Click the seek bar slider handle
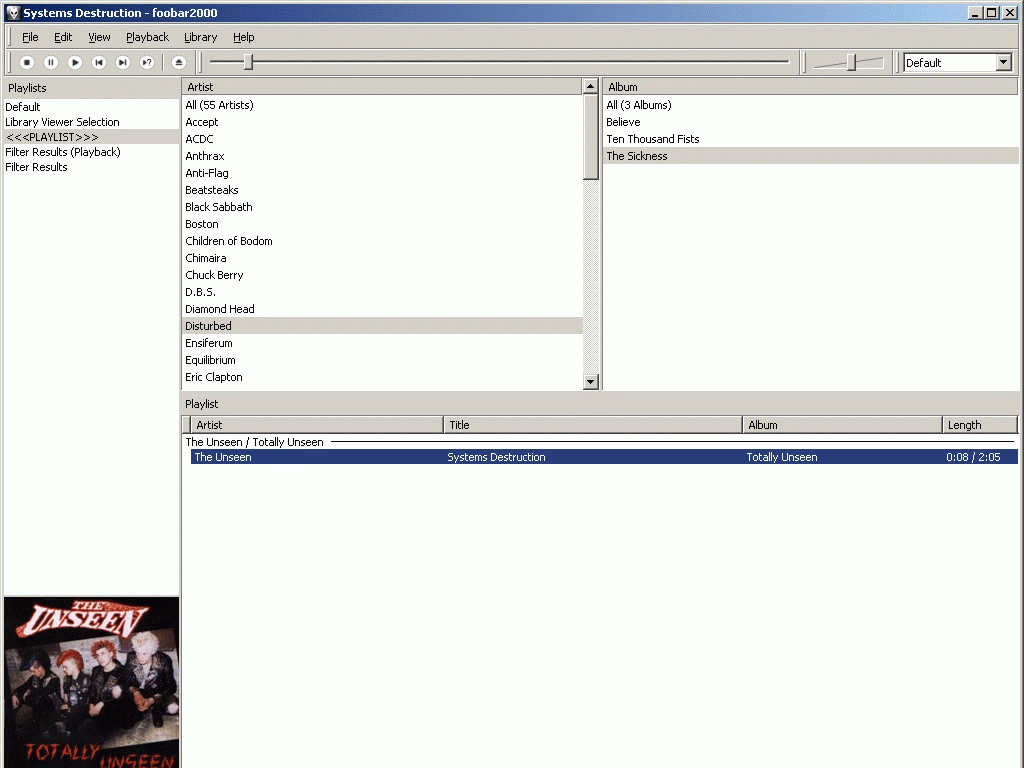Viewport: 1024px width, 768px height. click(248, 62)
